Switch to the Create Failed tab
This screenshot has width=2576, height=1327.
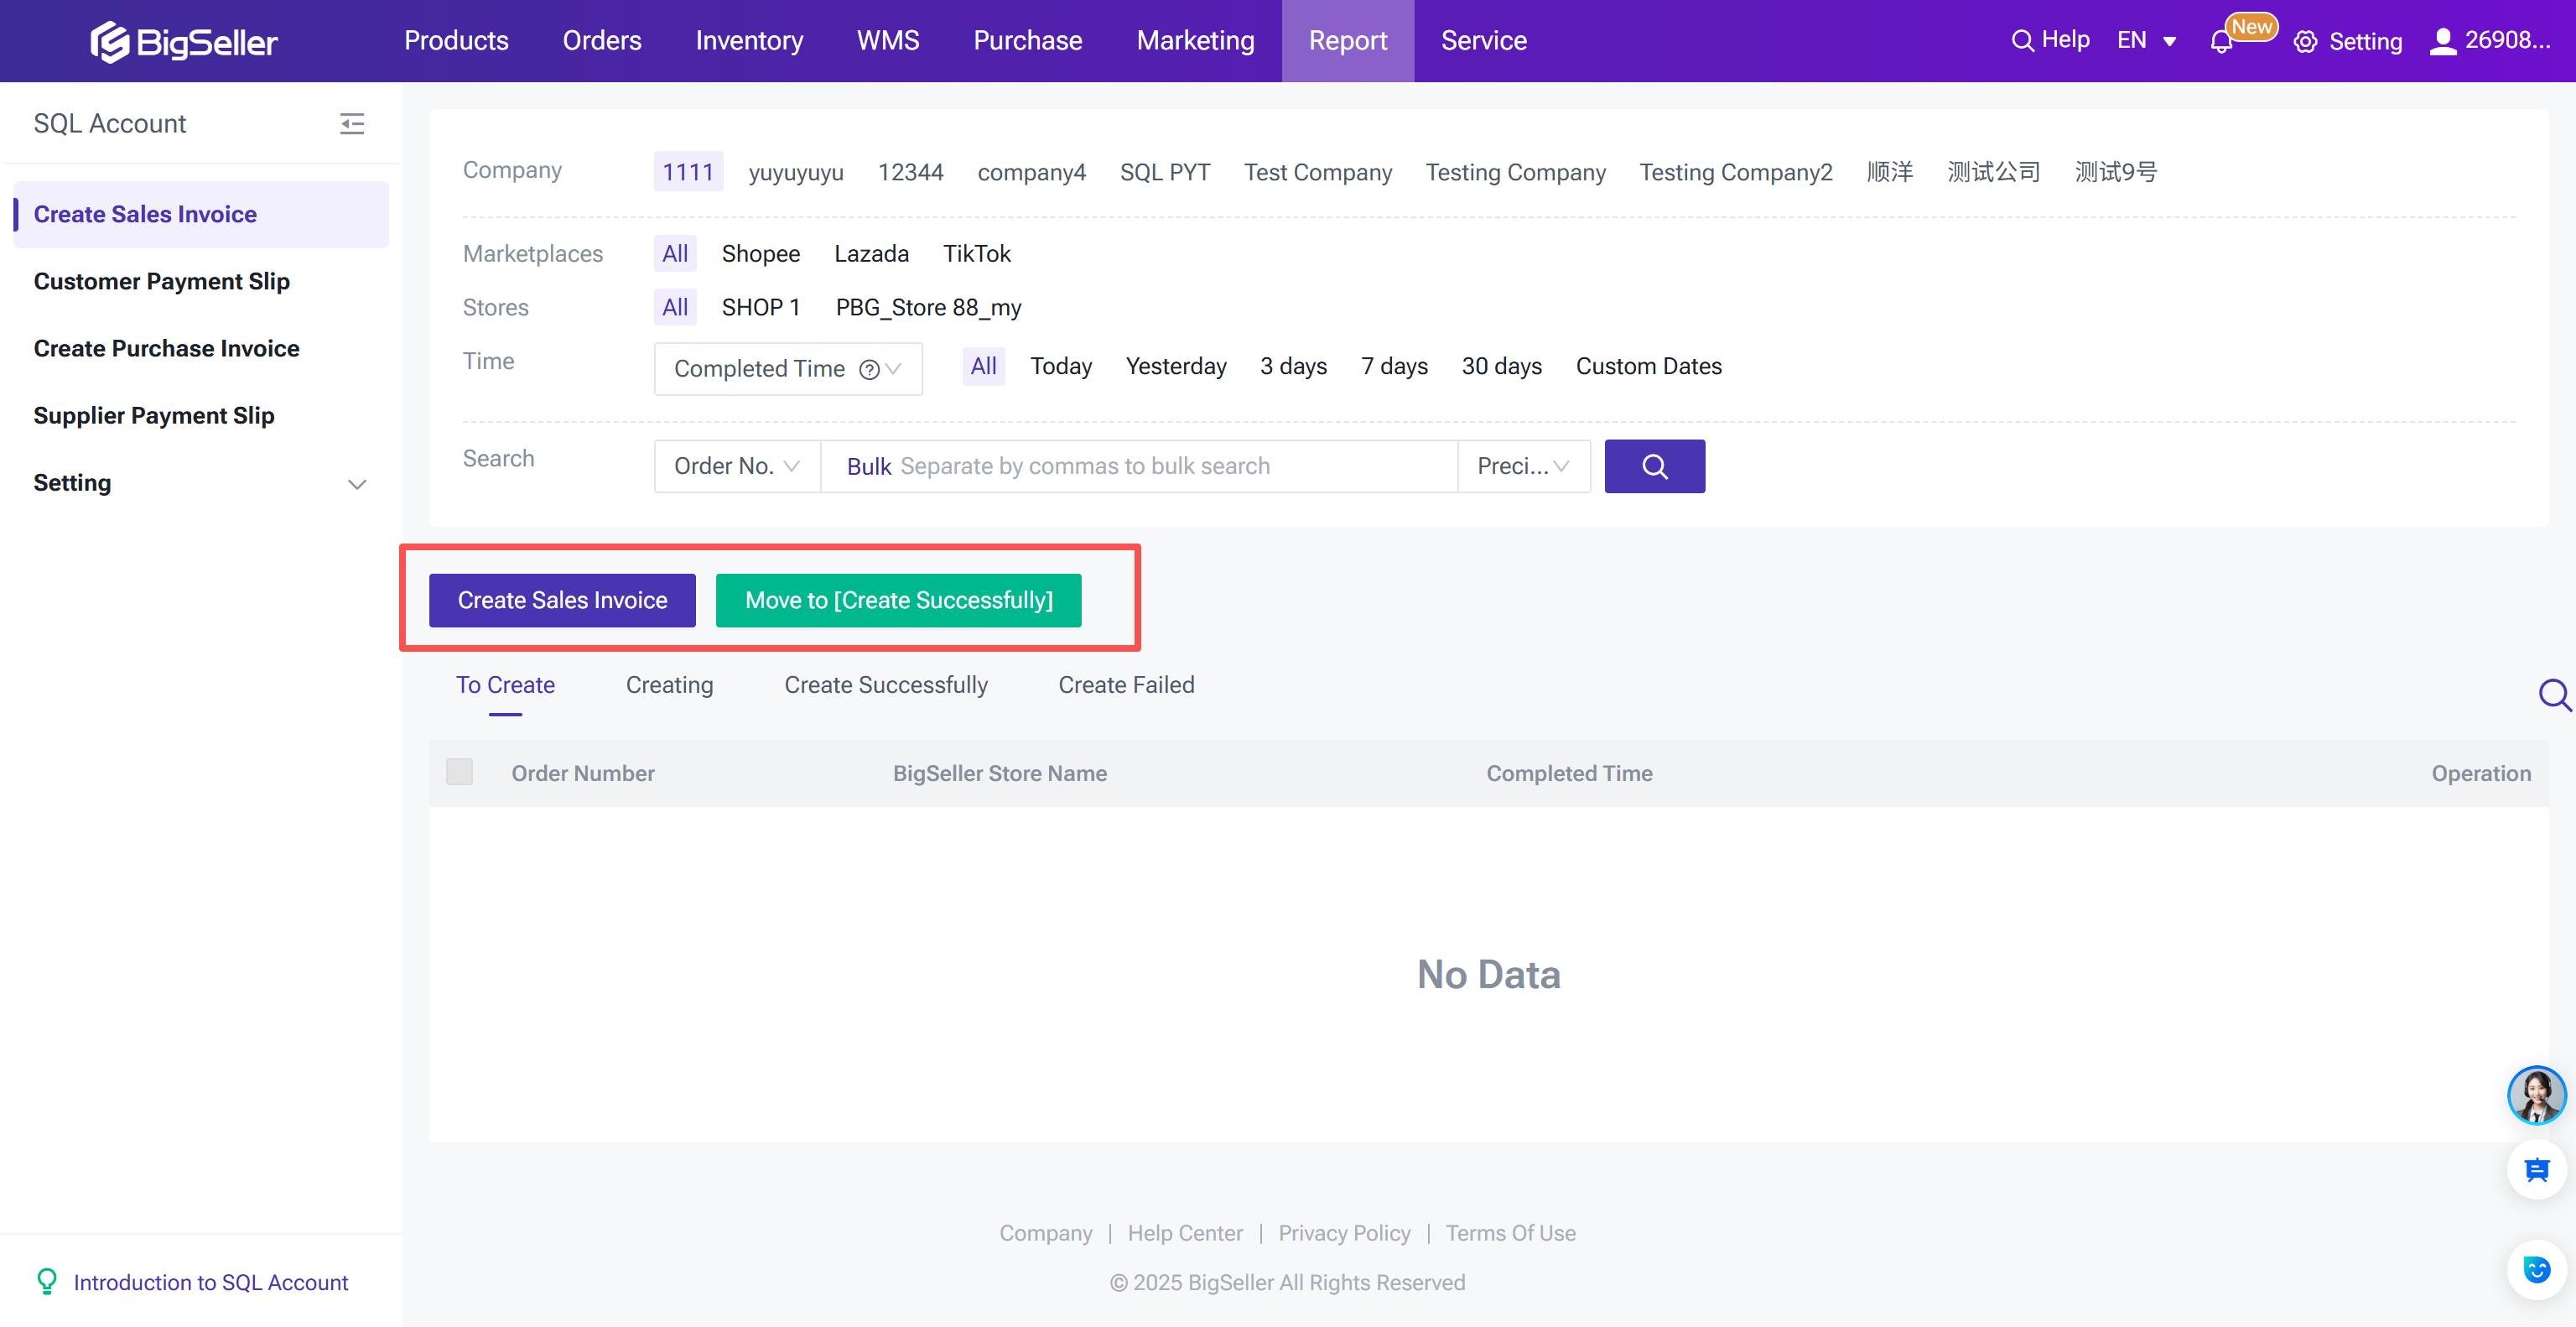coord(1126,685)
